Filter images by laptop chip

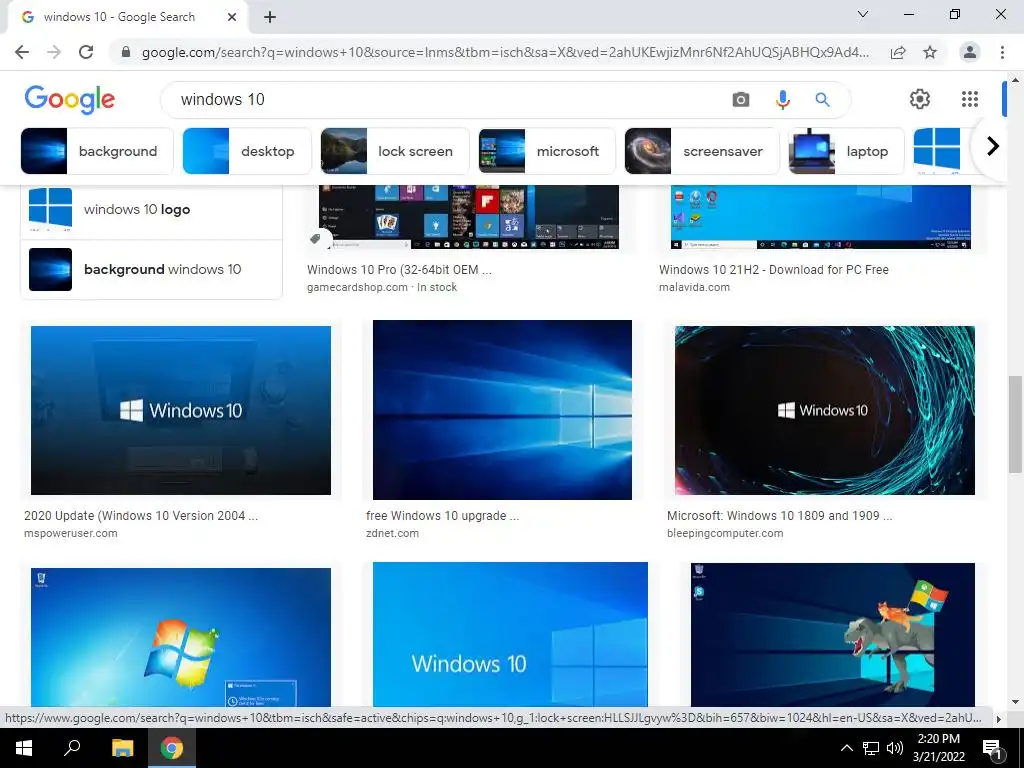pos(846,151)
